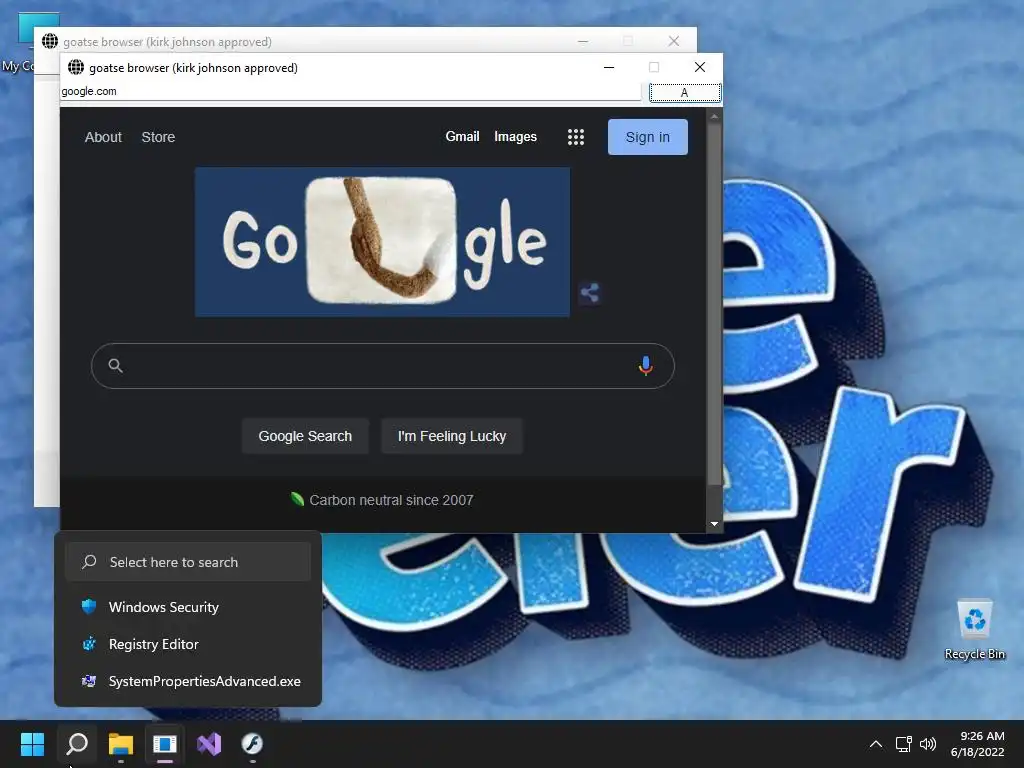Click the SystemPropertiesAdvanced.exe icon

pos(89,681)
